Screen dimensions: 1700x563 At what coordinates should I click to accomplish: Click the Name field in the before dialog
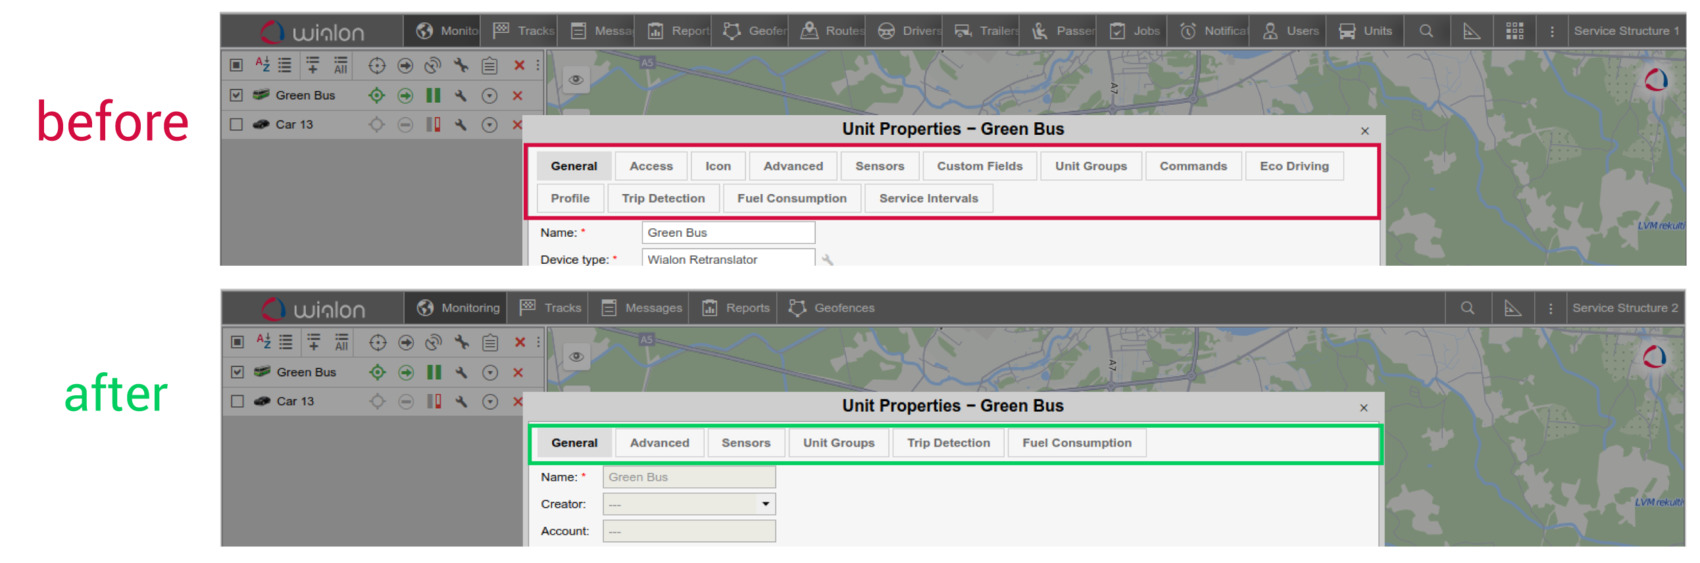[728, 233]
